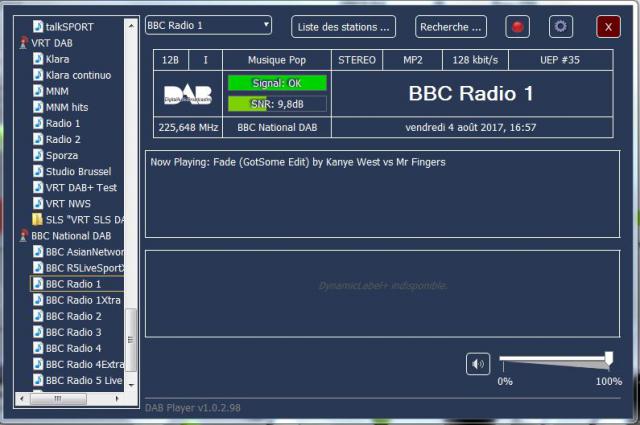Click the 225,648 MHz frequency cell
The width and height of the screenshot is (640, 425).
pyautogui.click(x=188, y=127)
